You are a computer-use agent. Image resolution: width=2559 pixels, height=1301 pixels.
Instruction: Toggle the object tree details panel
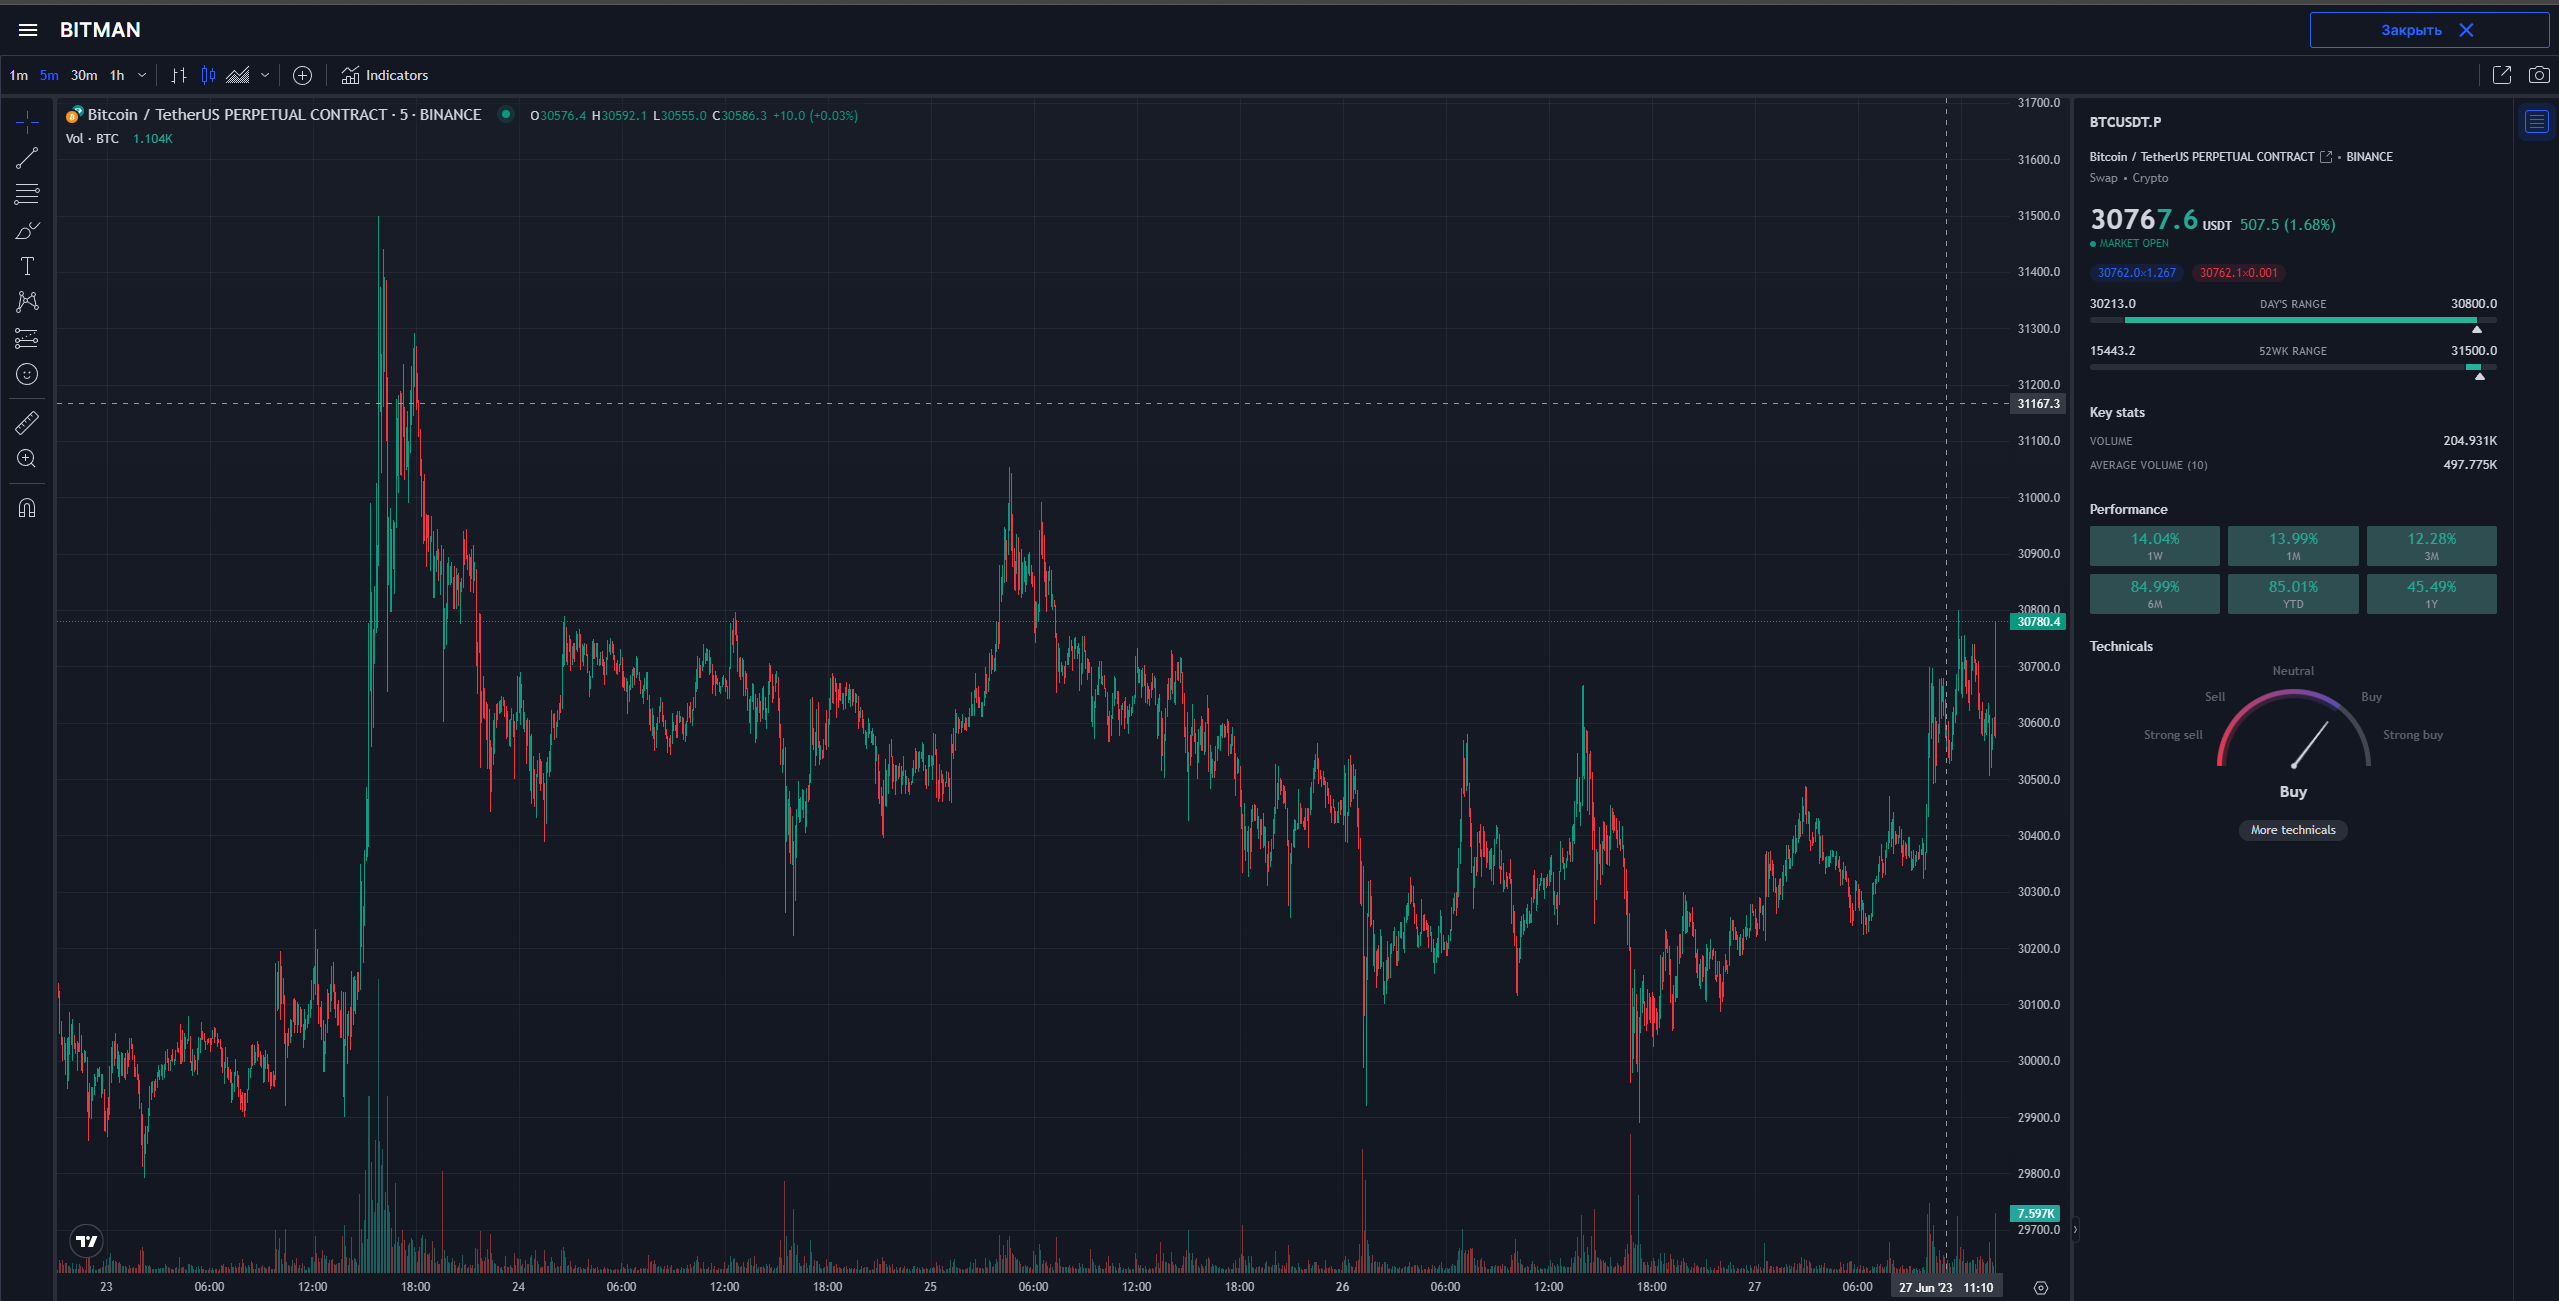pos(2536,122)
